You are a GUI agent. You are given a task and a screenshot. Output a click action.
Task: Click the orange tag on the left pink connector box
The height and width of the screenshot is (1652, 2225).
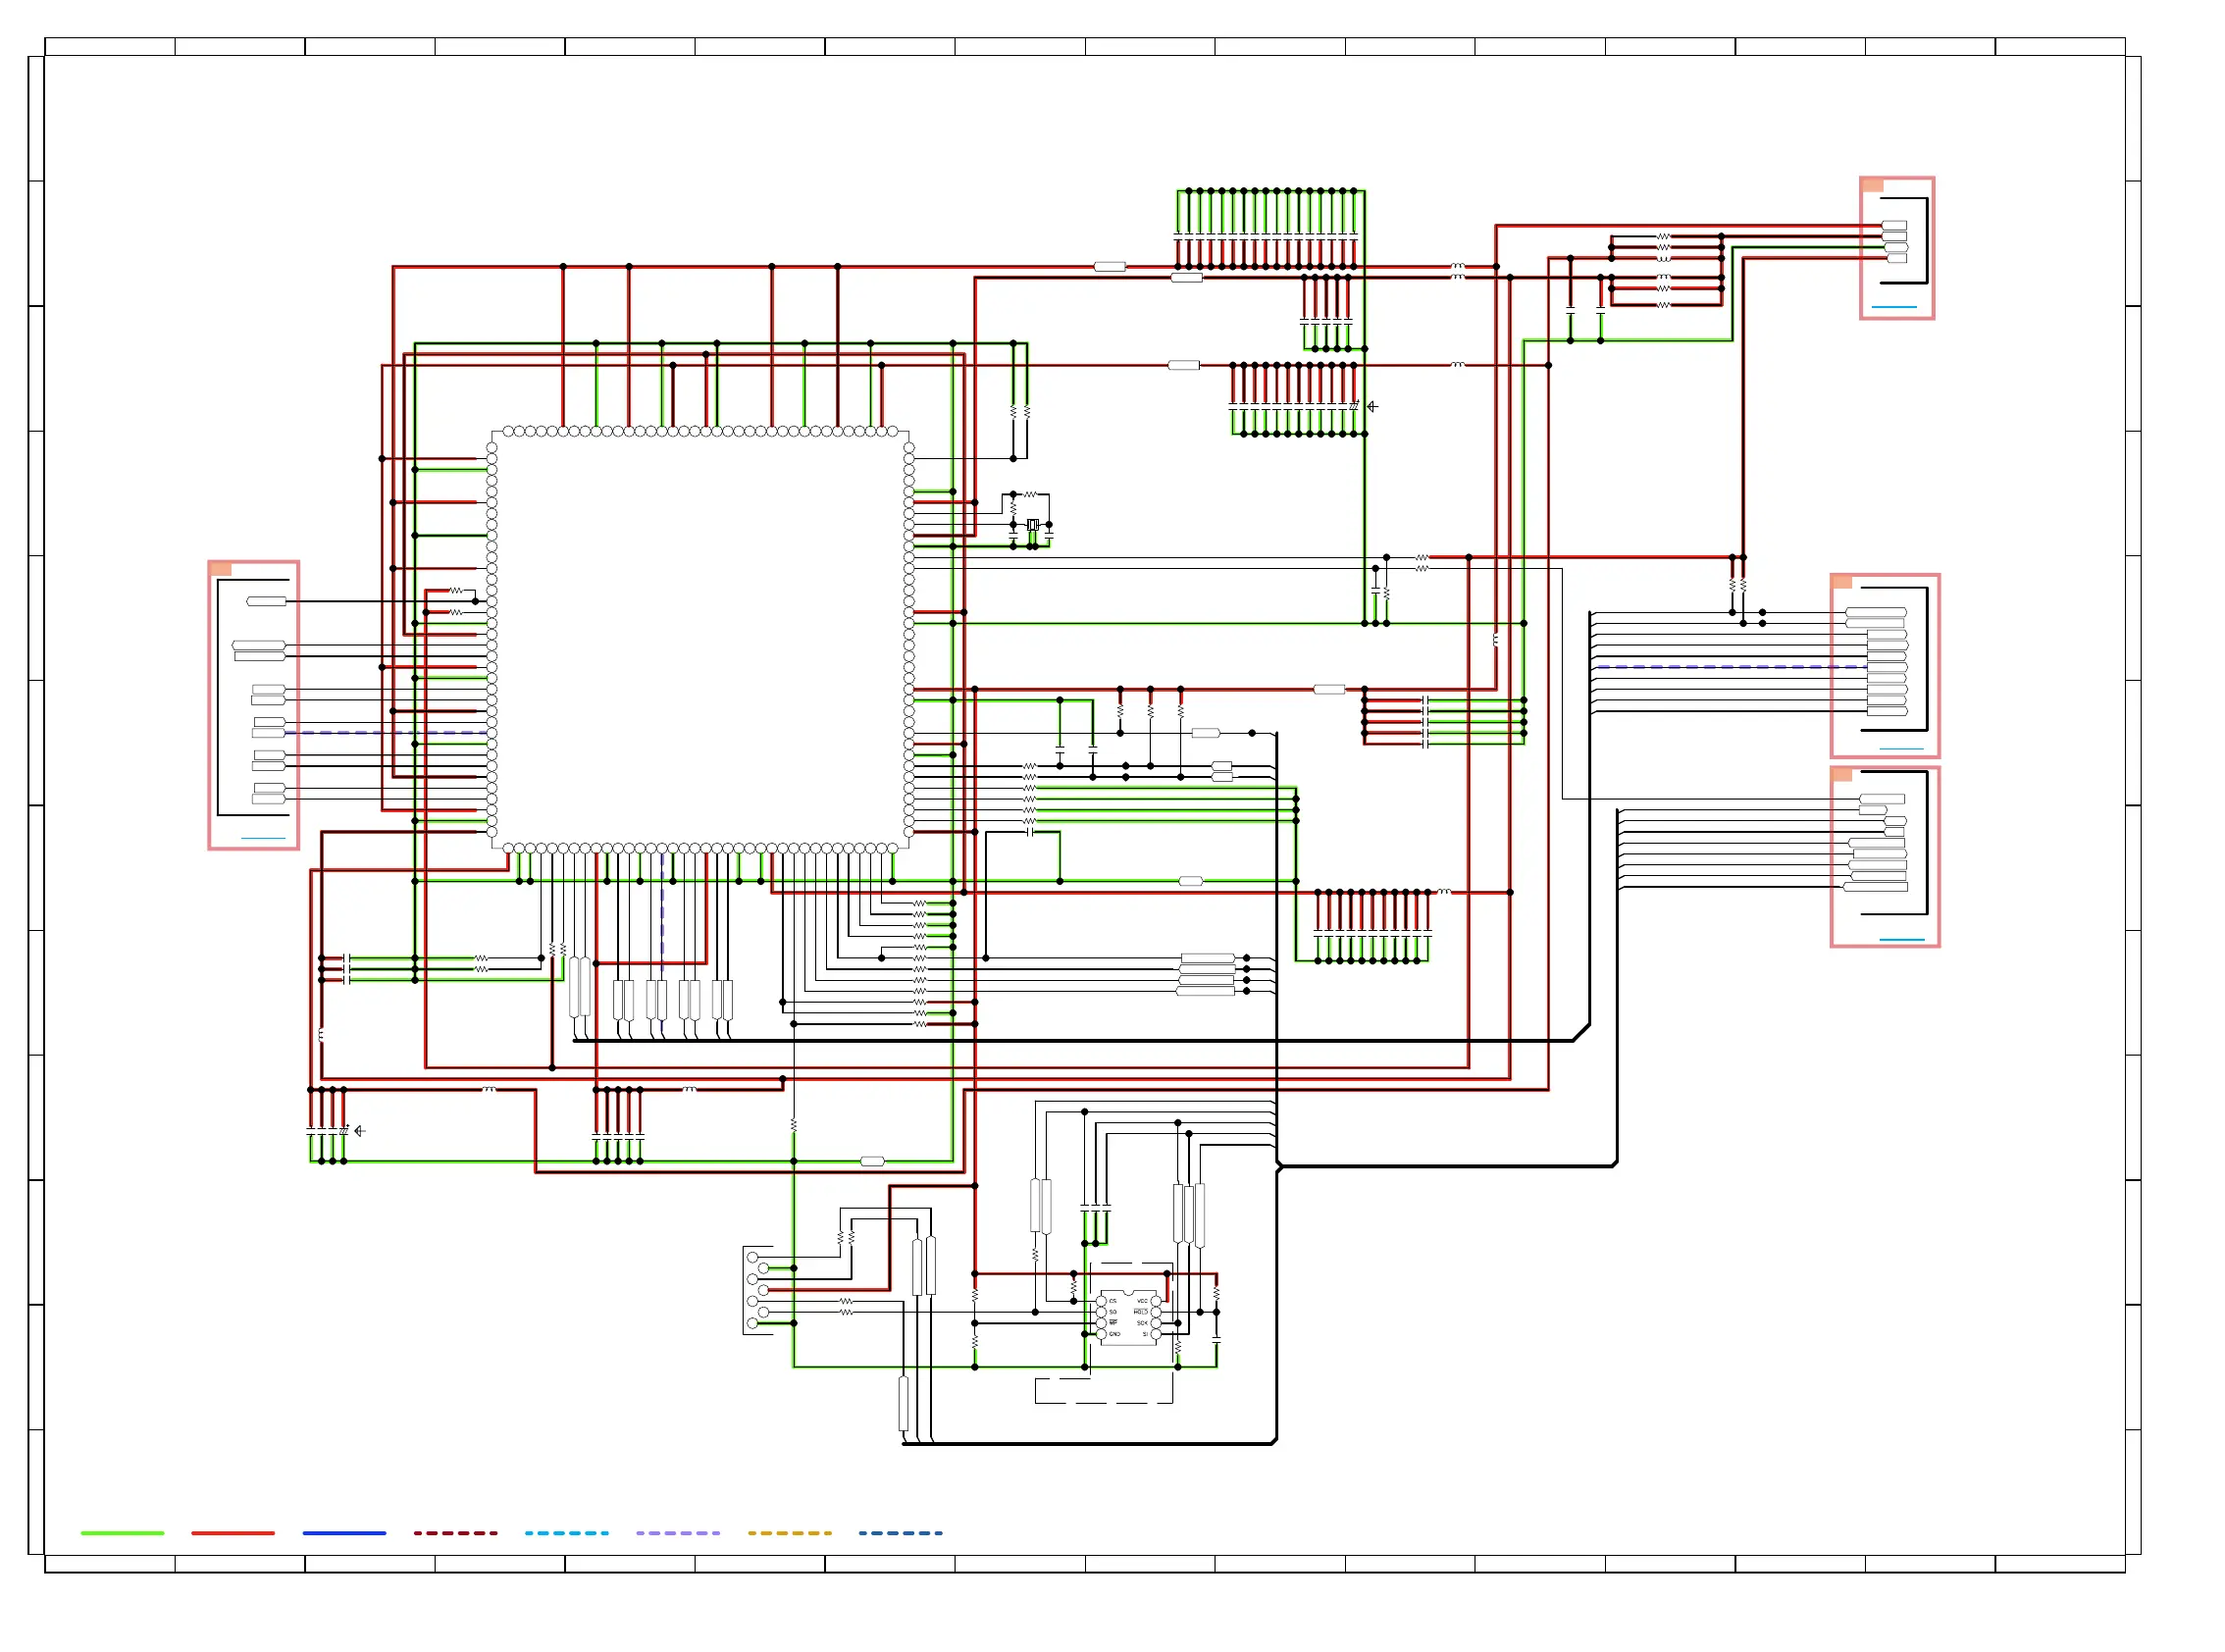[221, 569]
